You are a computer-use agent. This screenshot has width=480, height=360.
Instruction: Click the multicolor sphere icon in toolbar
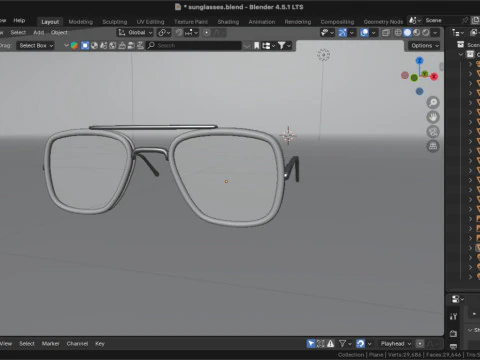point(74,45)
